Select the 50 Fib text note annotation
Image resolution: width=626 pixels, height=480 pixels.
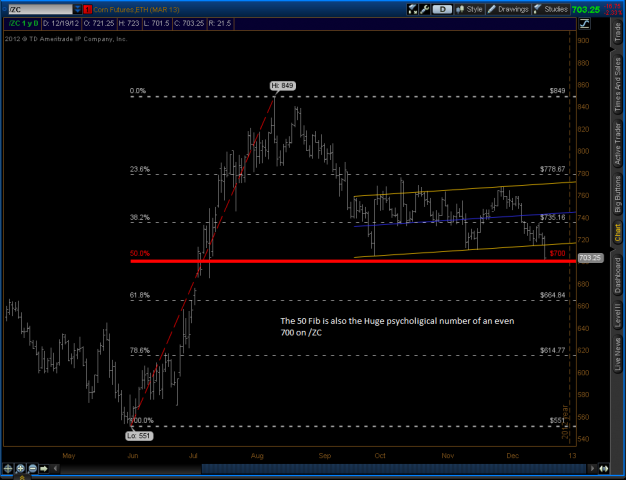pos(397,327)
